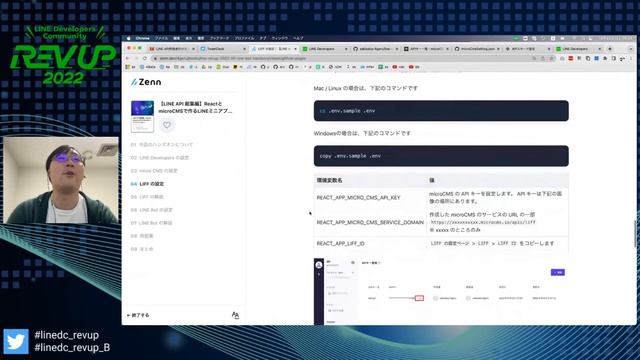Open the book cover thumbnail
The width and height of the screenshot is (640, 360).
pyautogui.click(x=142, y=116)
